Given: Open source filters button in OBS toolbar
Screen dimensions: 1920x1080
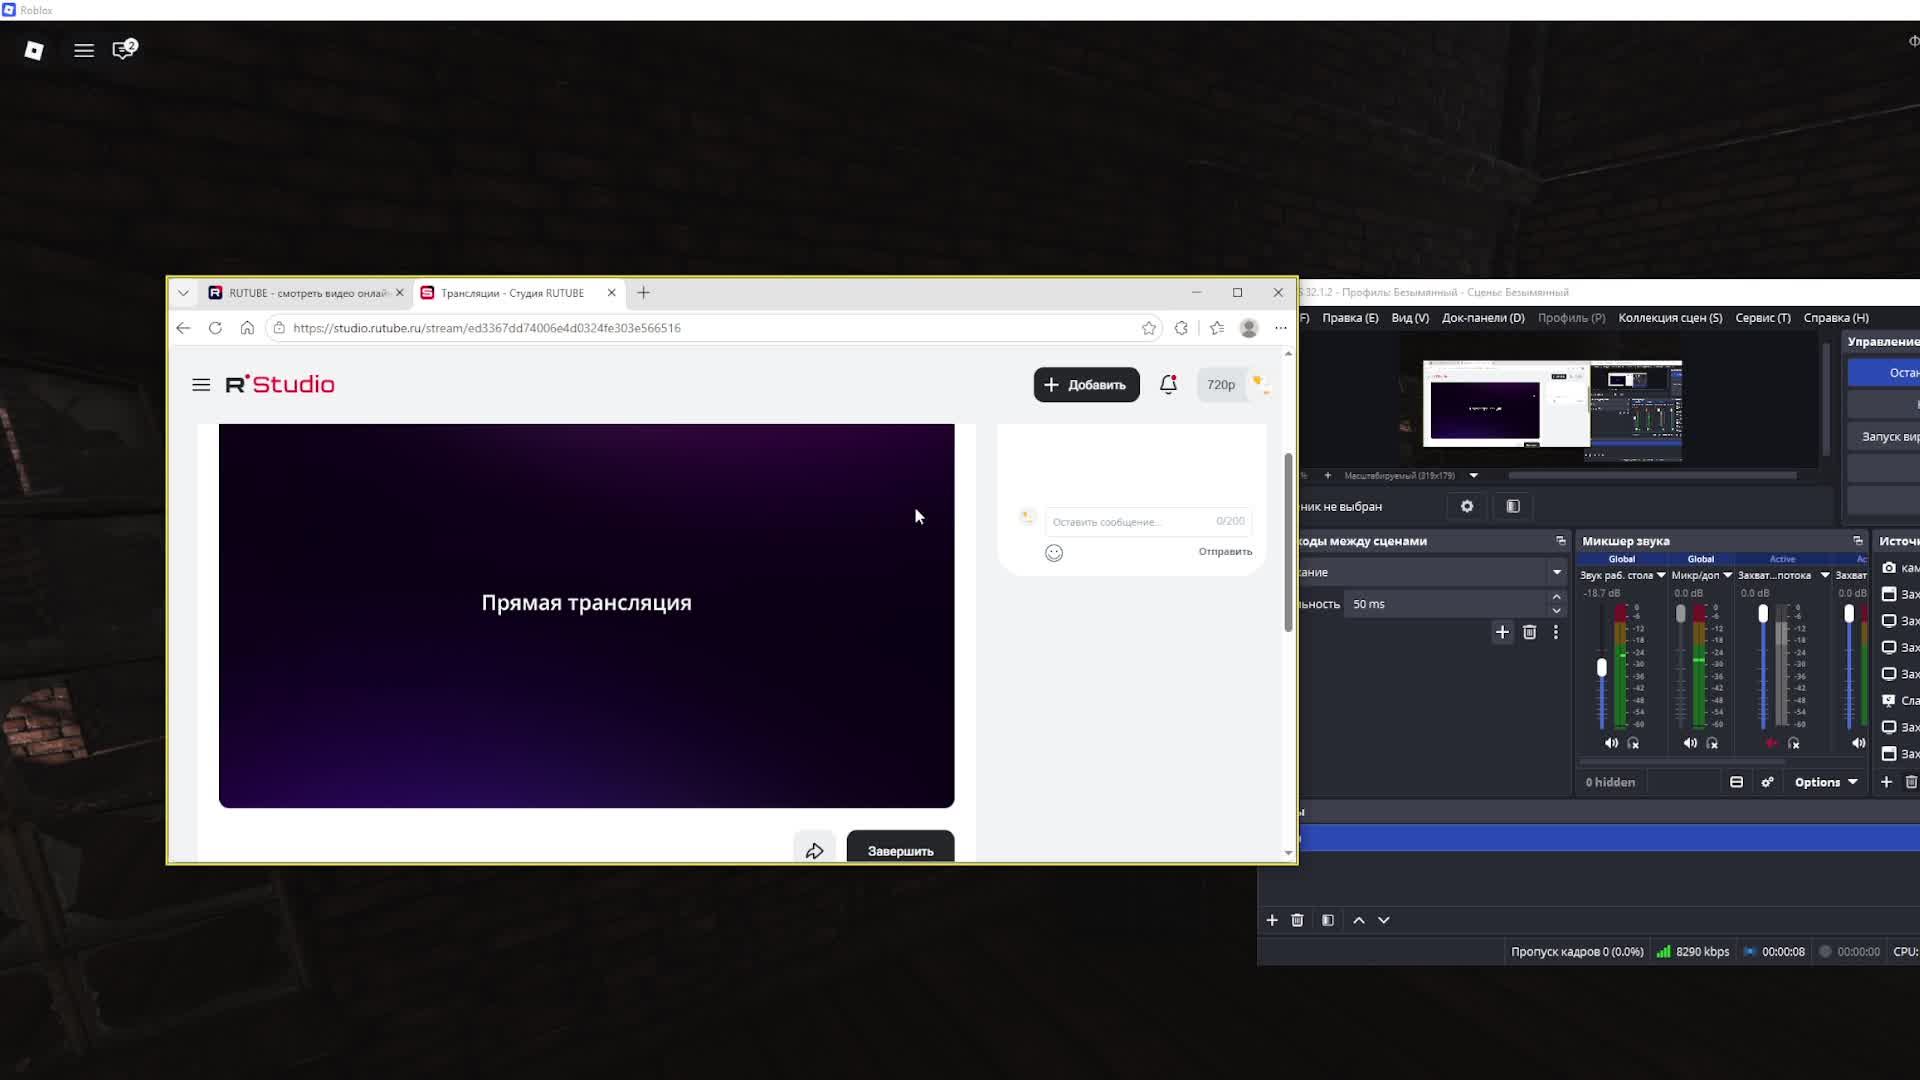Looking at the screenshot, I should [1513, 507].
